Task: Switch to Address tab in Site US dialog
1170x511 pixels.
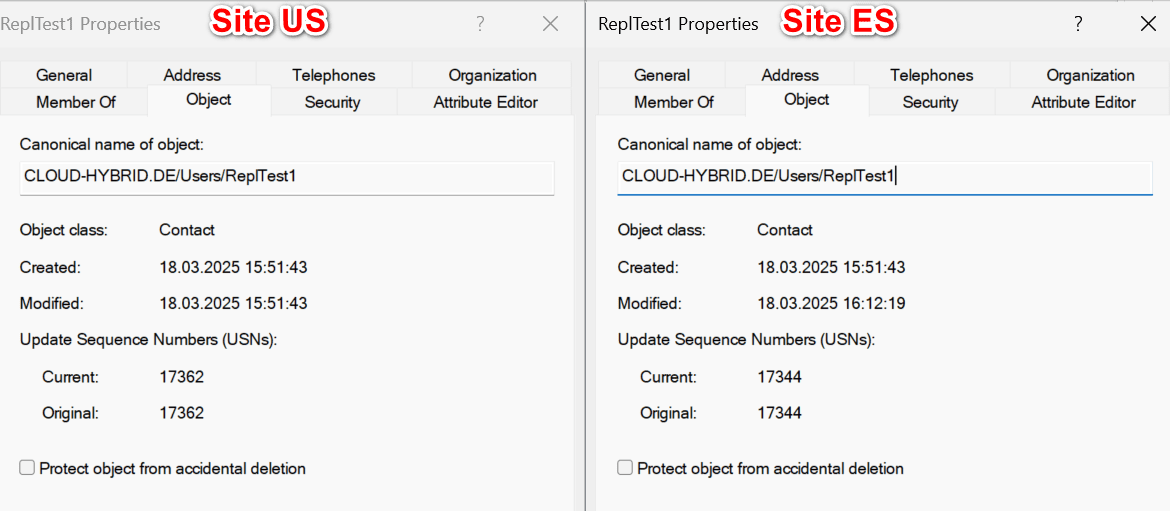Action: point(192,75)
